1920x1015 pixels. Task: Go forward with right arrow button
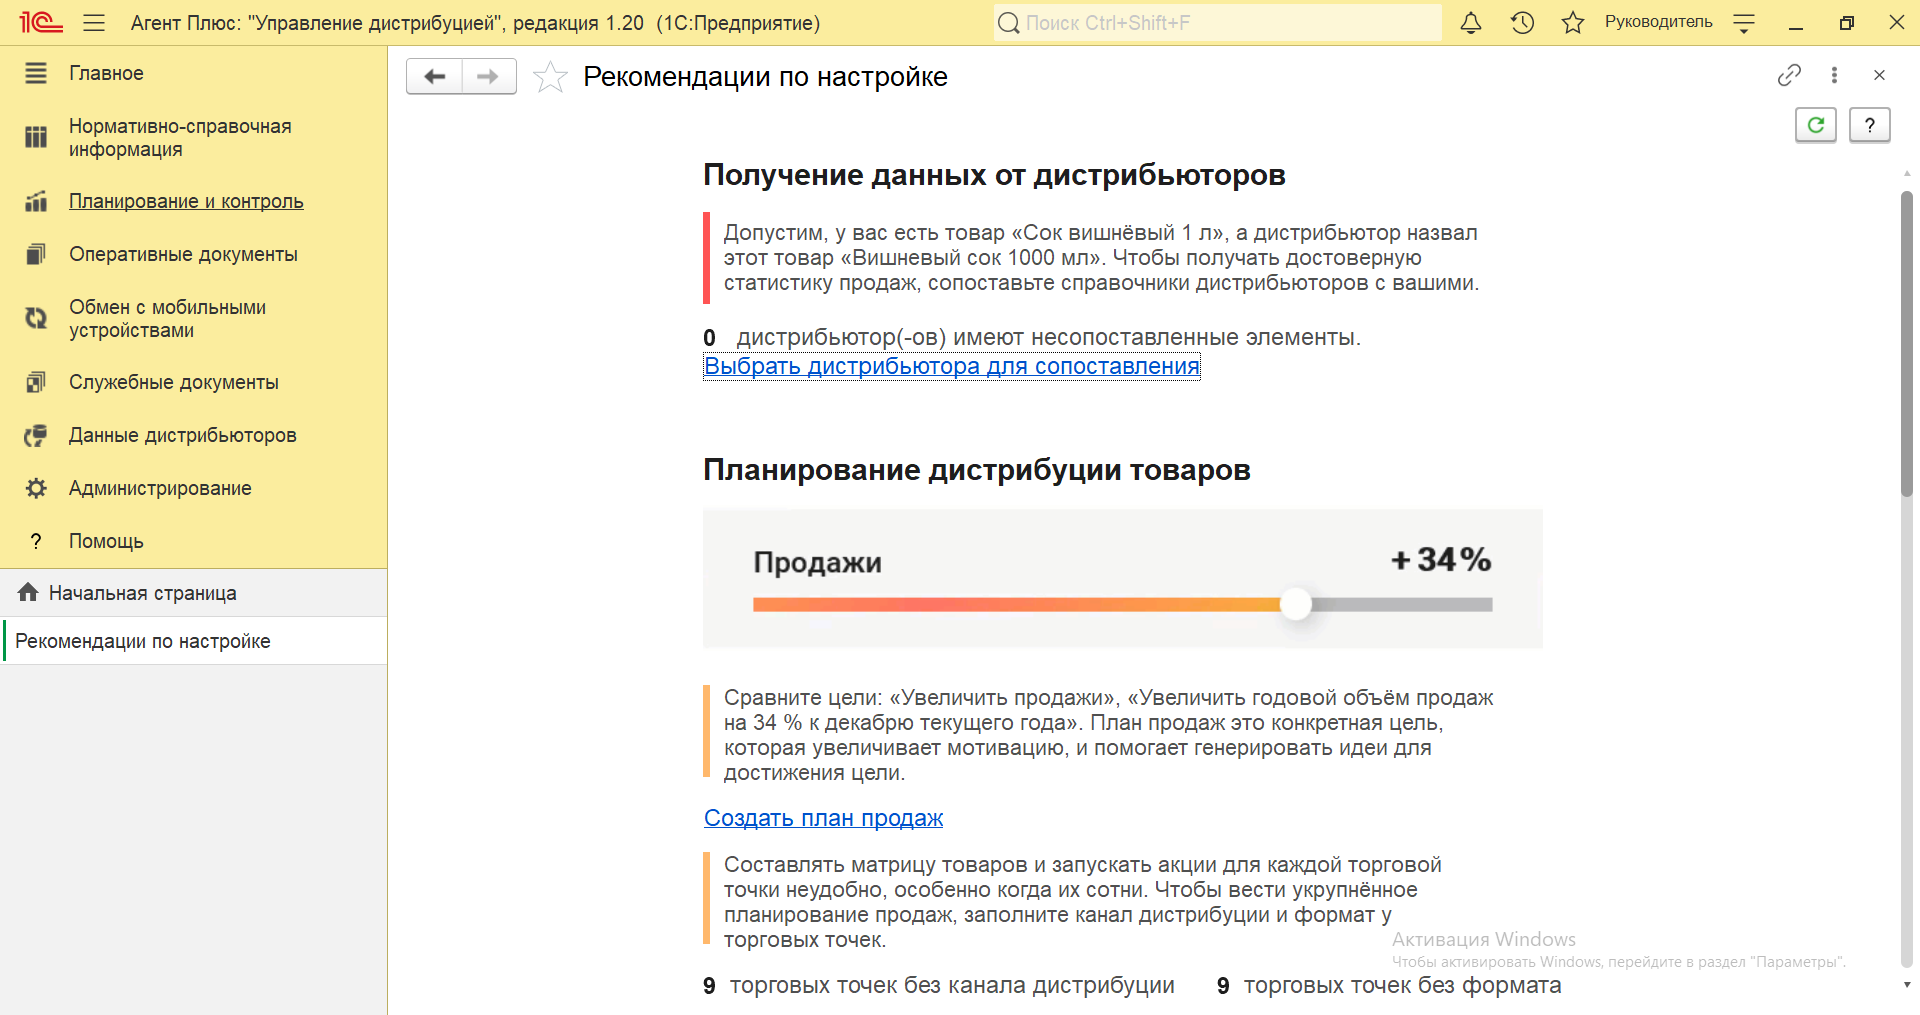click(488, 76)
